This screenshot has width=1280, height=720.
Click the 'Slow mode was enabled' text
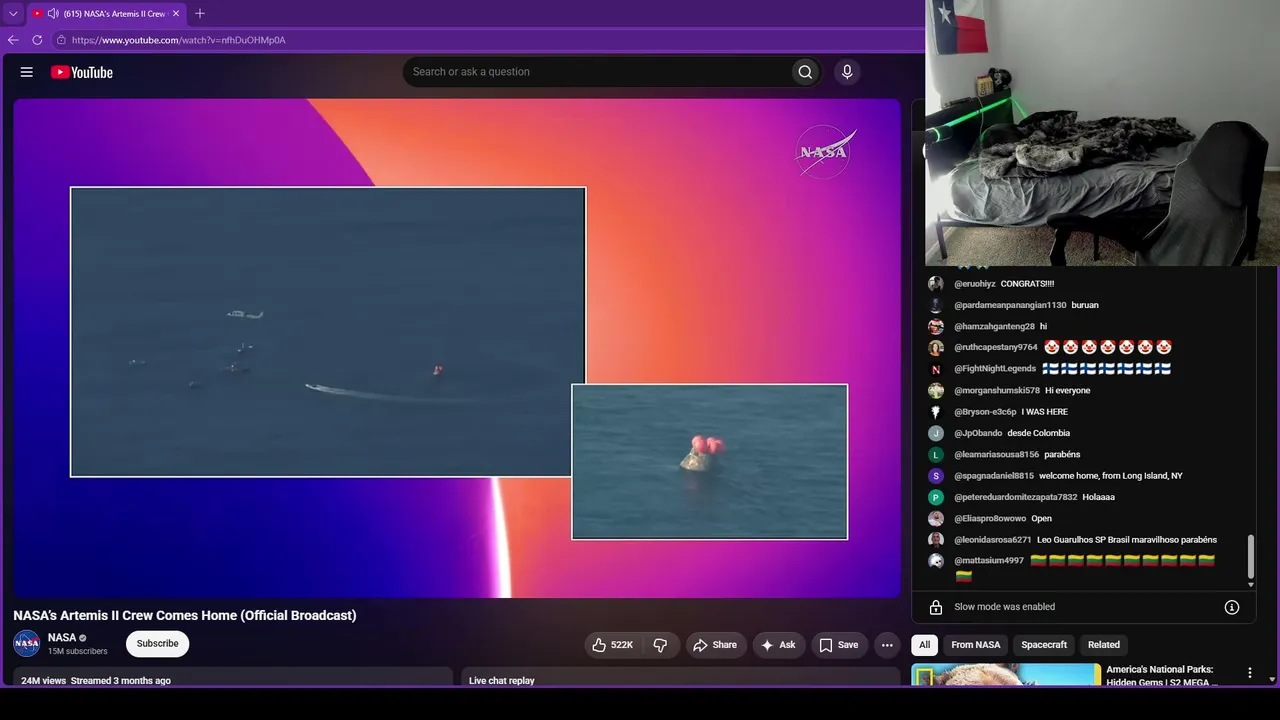point(1004,607)
